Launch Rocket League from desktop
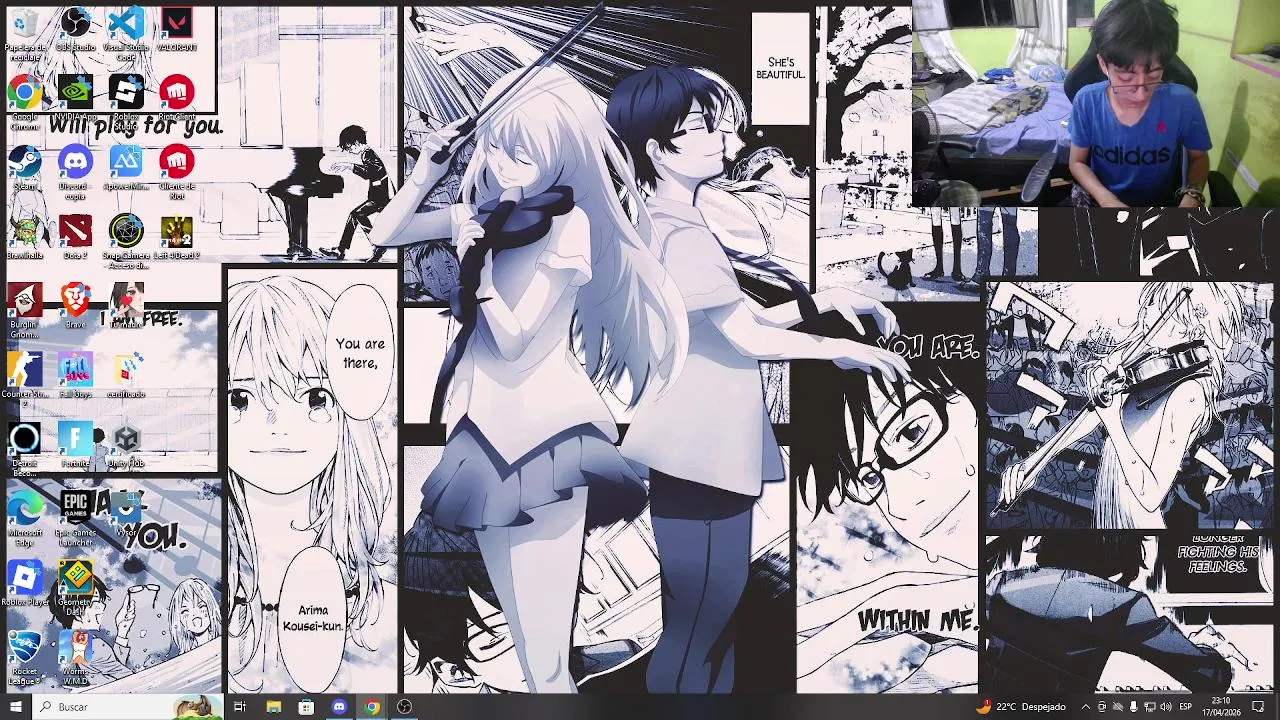Screen dimensions: 1280x720 [25, 658]
